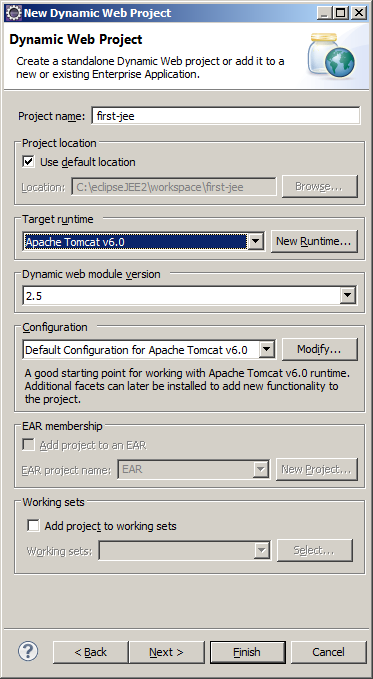Click Finish to create project
373x679 pixels.
(247, 652)
